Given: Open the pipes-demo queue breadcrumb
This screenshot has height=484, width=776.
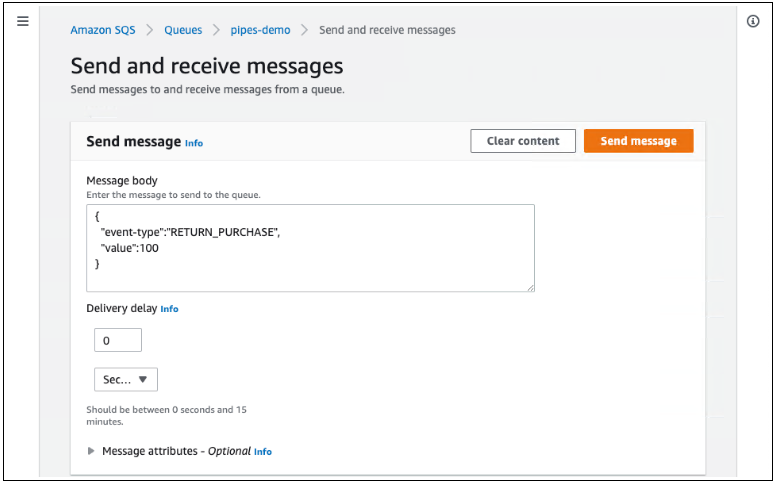Looking at the screenshot, I should [x=260, y=30].
